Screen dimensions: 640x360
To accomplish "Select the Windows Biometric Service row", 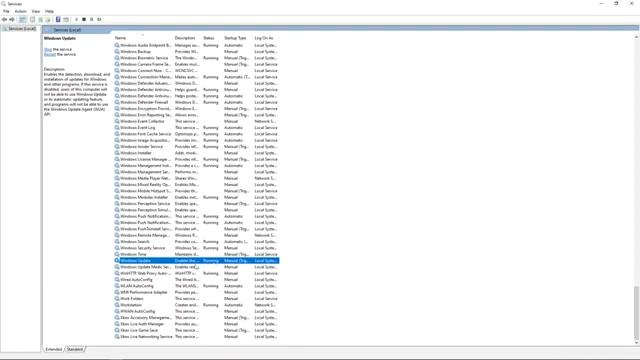I will (197, 58).
